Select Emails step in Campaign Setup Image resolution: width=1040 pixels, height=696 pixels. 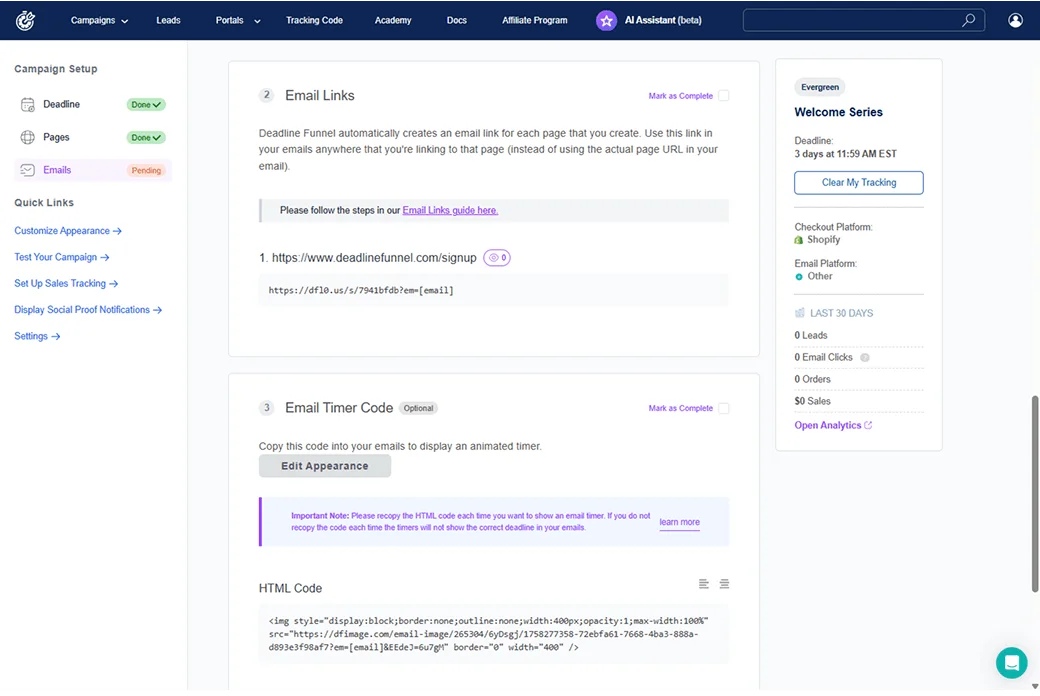(93, 170)
